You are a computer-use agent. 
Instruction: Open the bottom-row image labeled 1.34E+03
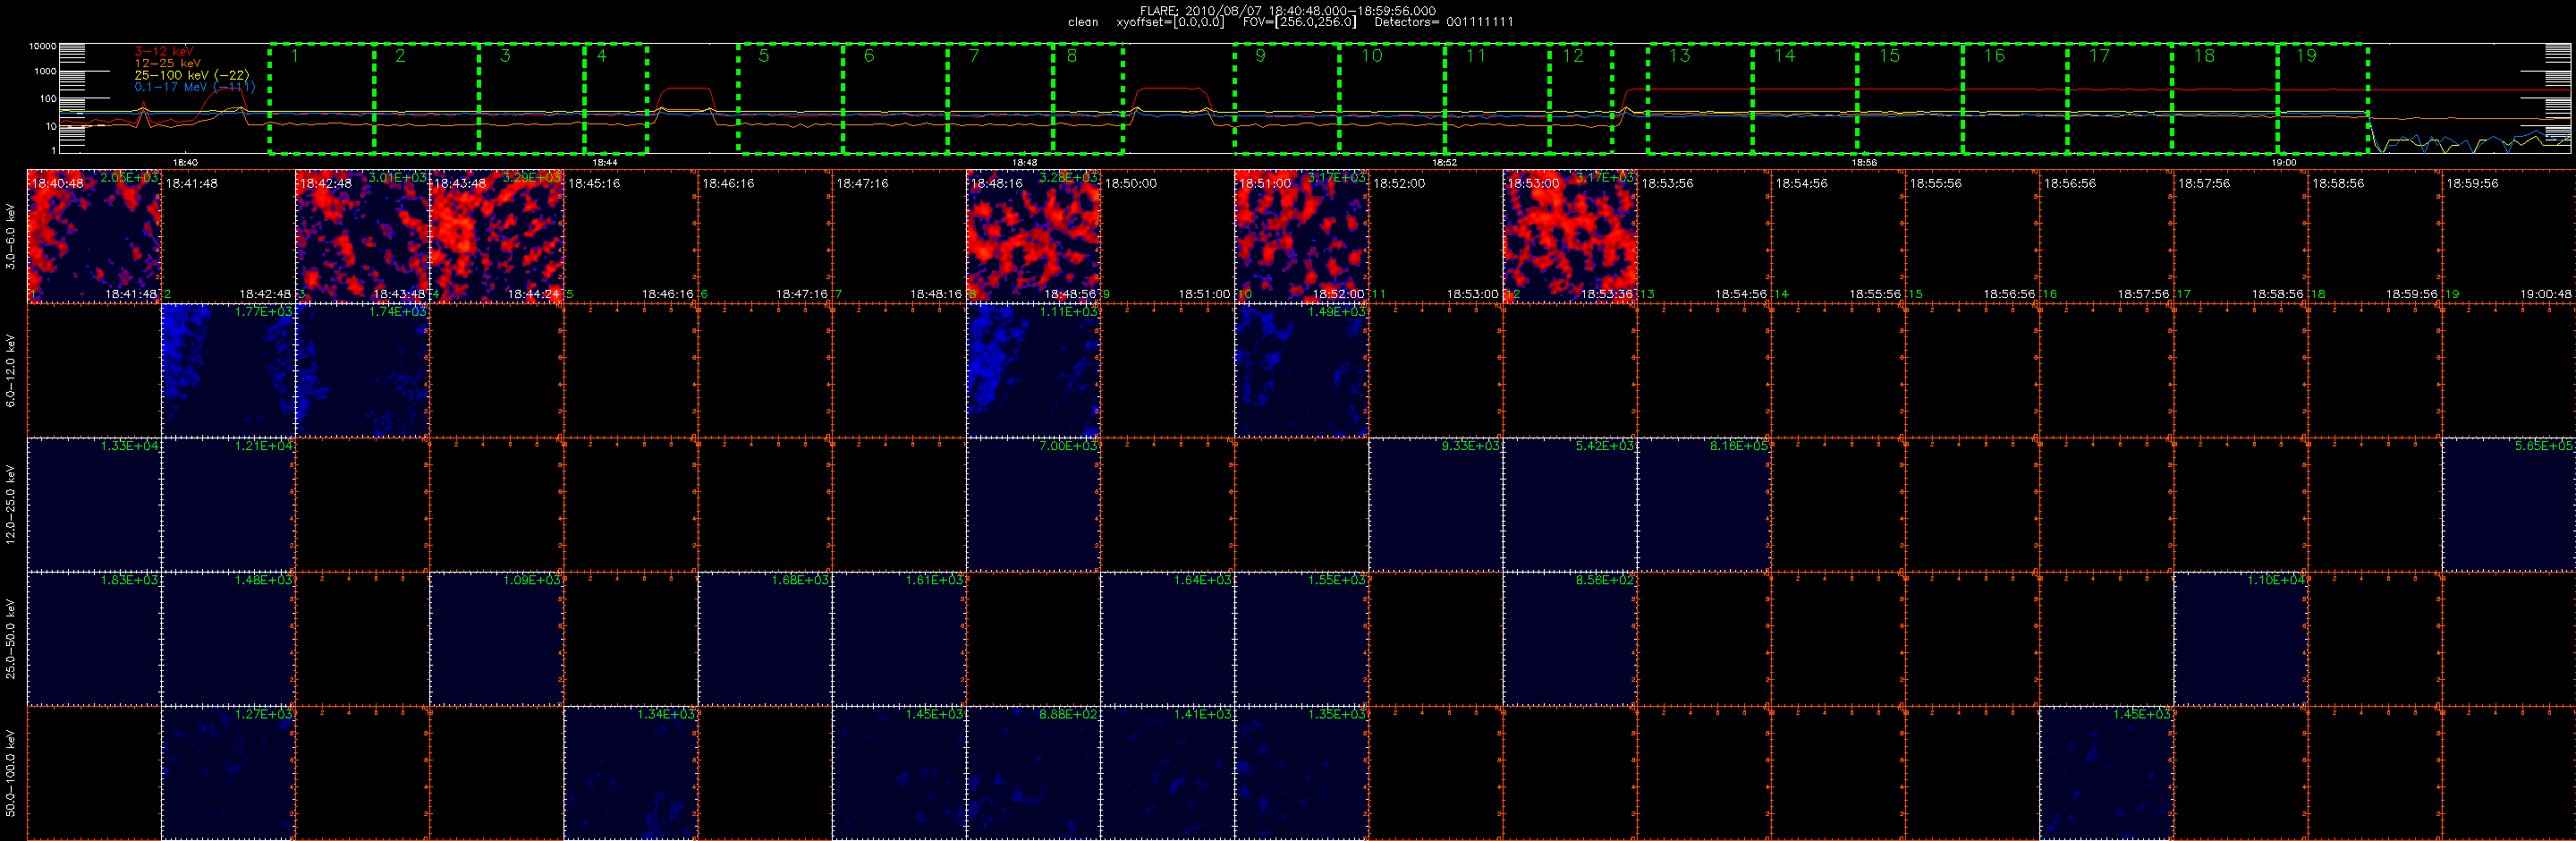click(x=631, y=773)
